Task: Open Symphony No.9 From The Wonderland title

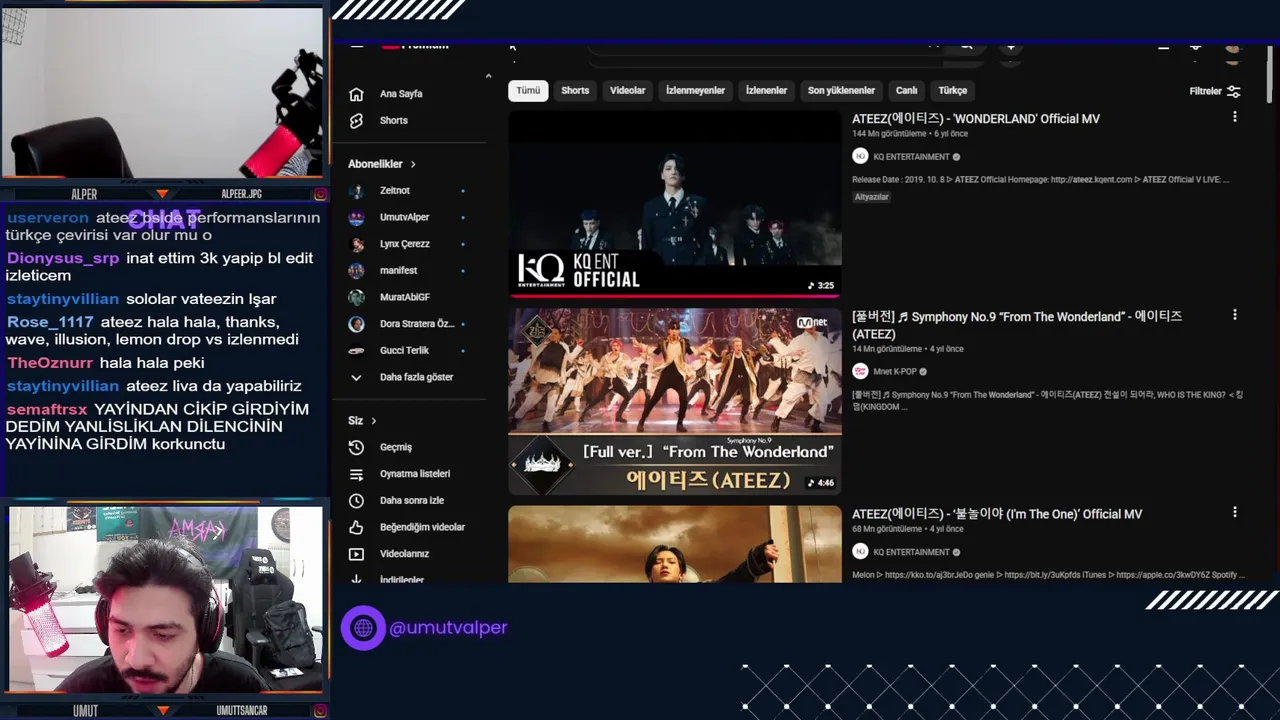Action: click(x=1017, y=324)
